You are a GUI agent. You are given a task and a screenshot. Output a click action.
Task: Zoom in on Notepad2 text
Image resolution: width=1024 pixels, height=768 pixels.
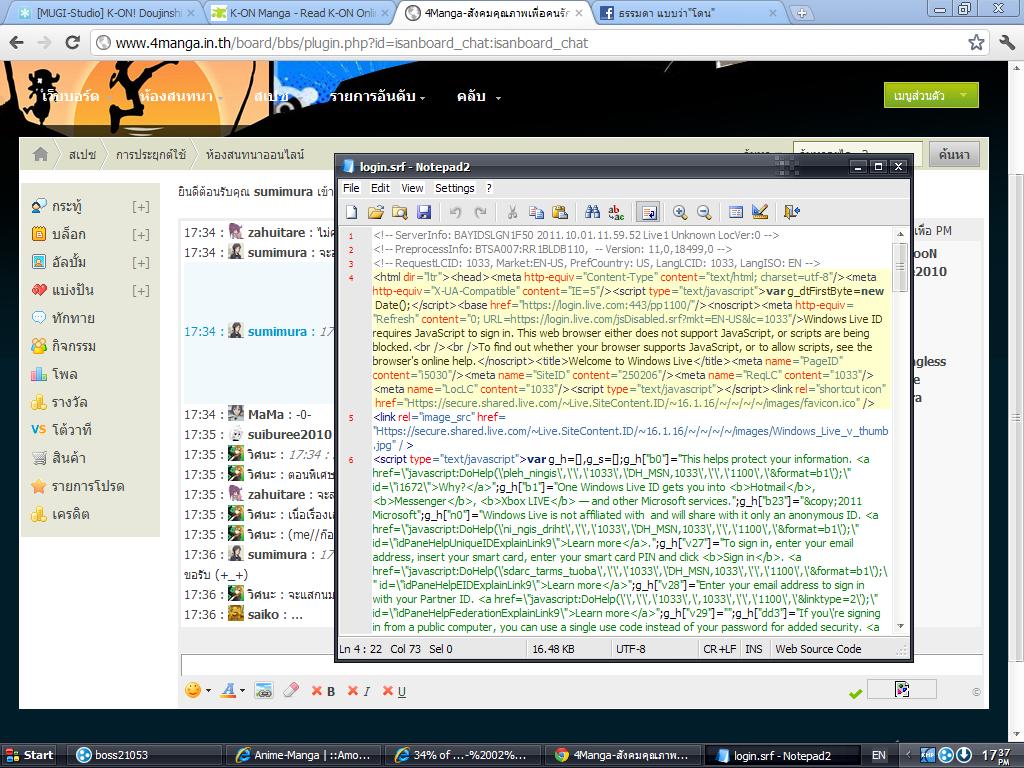coord(680,212)
